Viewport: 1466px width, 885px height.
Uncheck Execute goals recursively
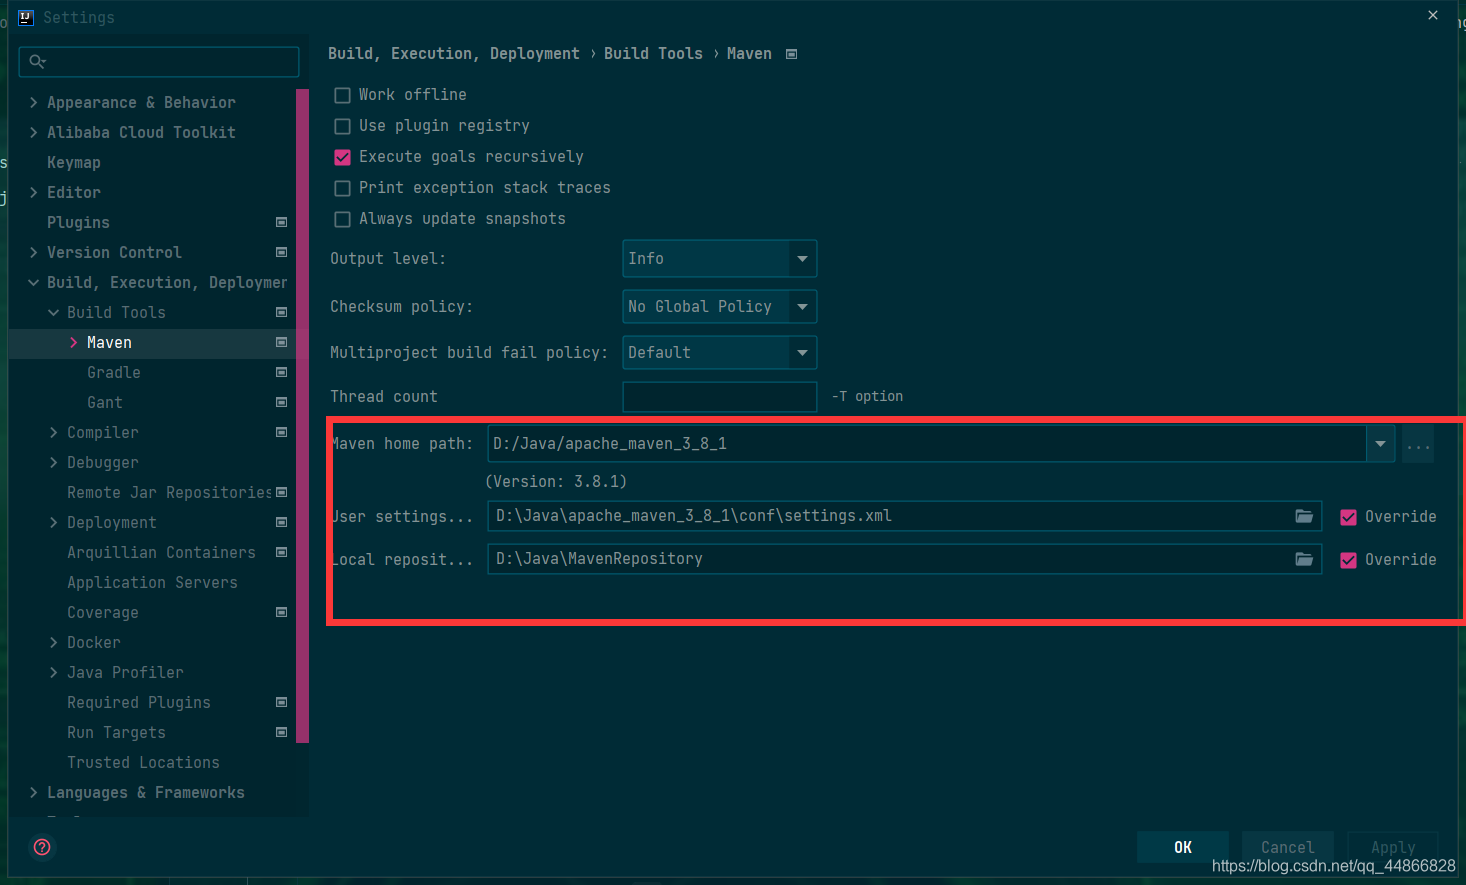342,157
